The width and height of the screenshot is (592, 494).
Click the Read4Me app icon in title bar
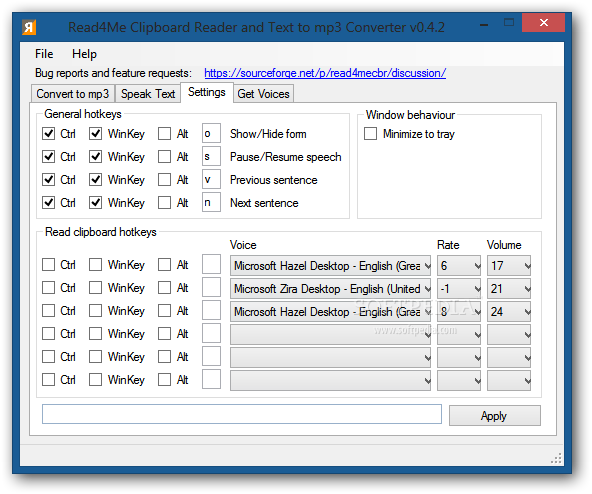[29, 27]
